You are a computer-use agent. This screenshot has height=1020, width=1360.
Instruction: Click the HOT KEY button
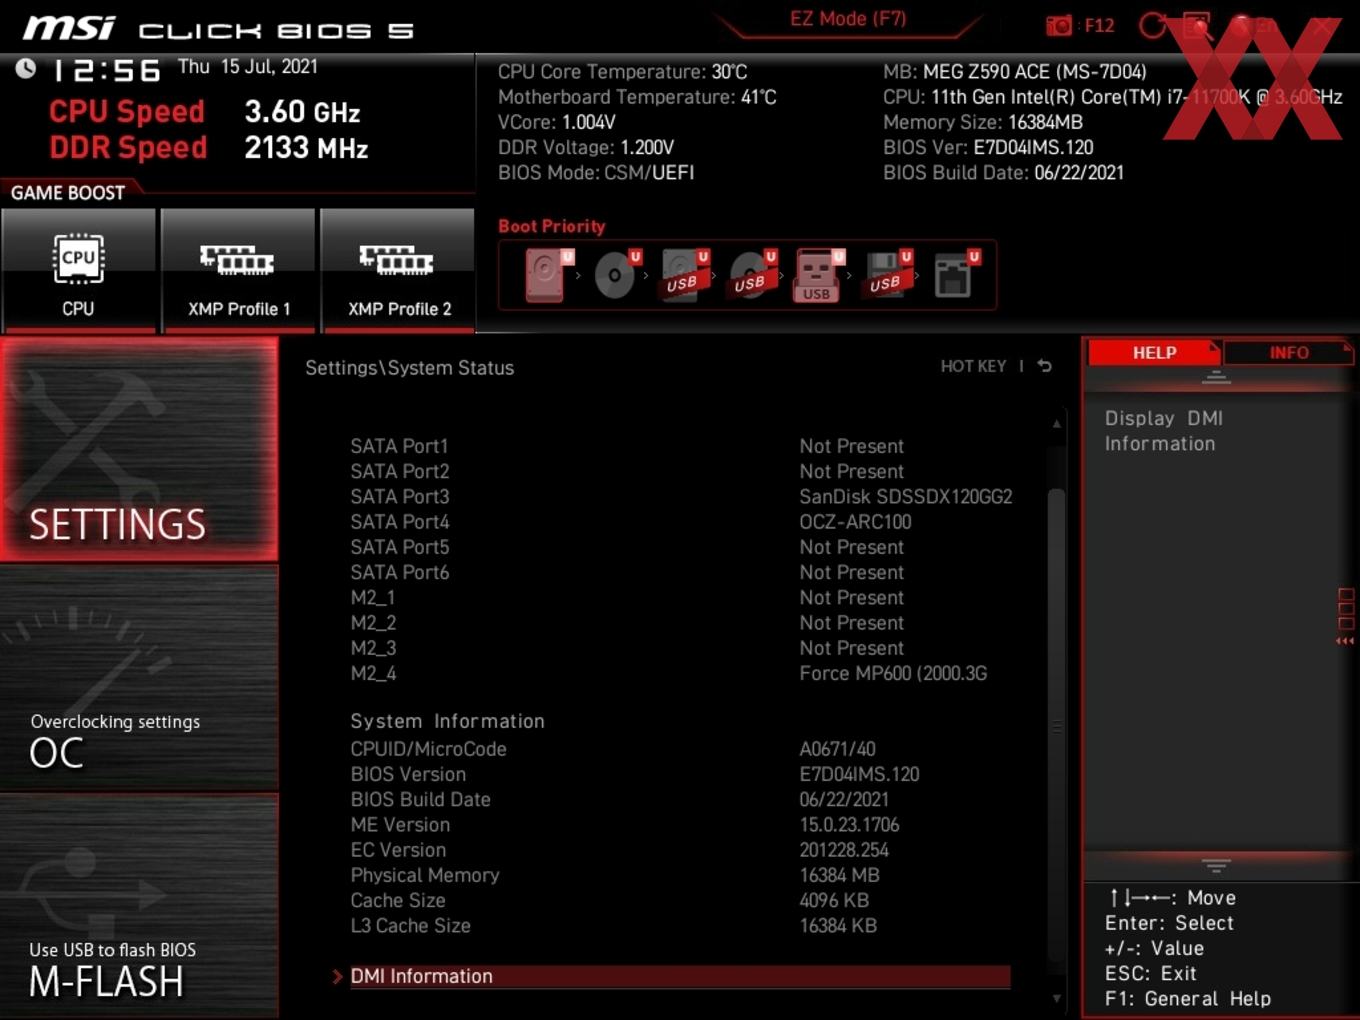973,366
